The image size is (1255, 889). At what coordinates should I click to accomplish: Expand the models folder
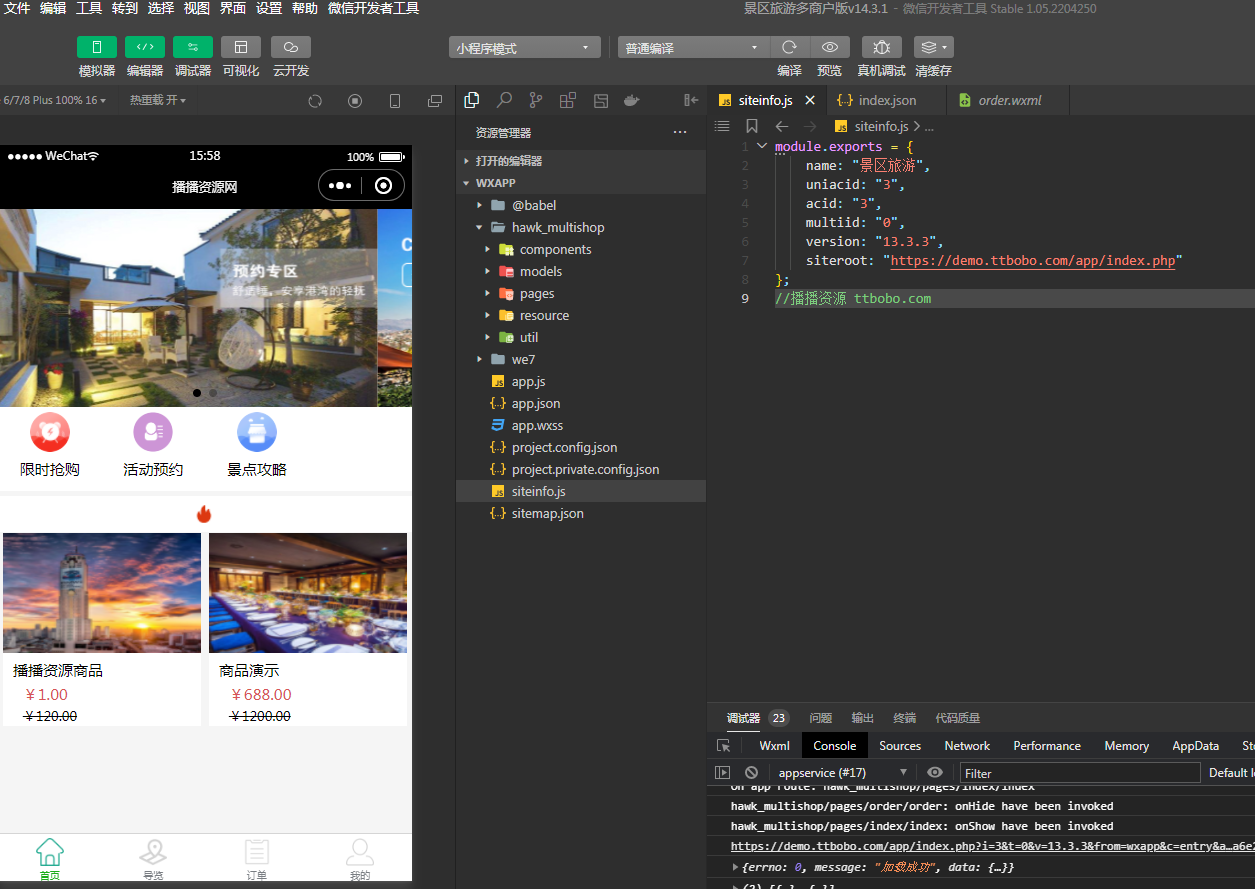click(x=581, y=271)
